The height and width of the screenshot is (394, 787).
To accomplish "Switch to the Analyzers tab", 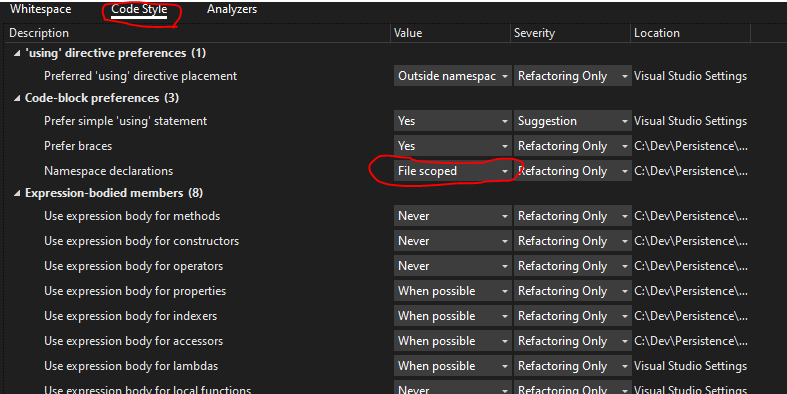I will point(232,9).
